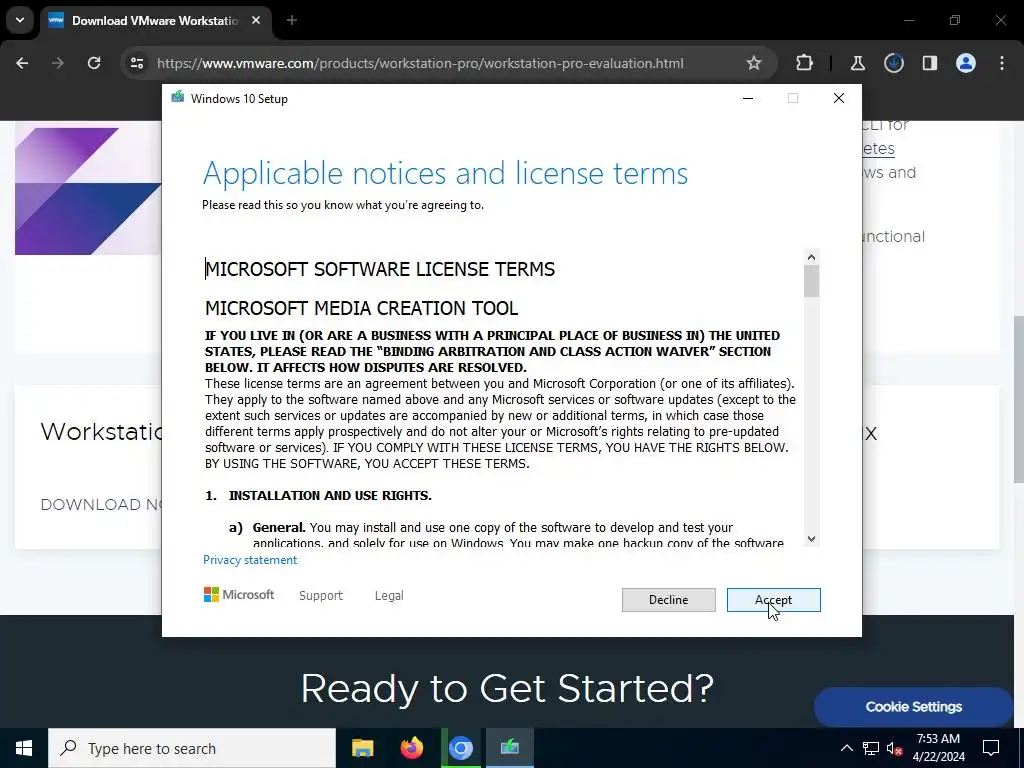The image size is (1024, 768).
Task: Open Firefox from taskbar
Action: 411,748
